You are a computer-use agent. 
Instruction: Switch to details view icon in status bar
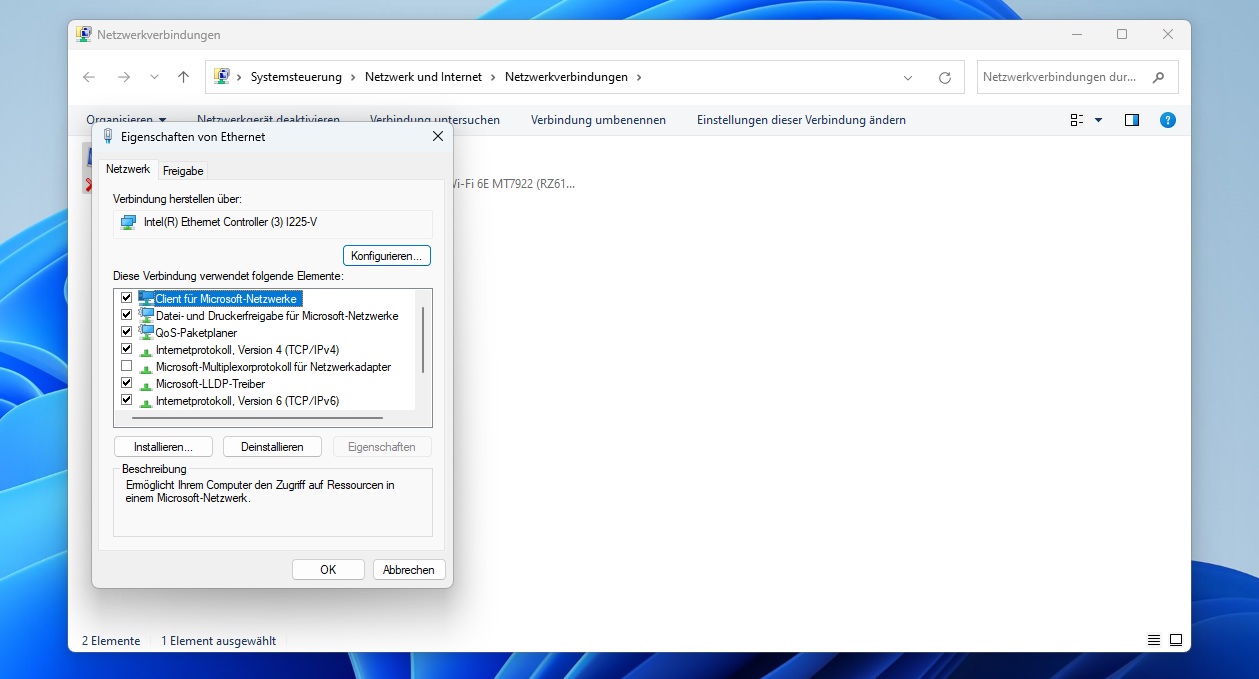[x=1154, y=640]
